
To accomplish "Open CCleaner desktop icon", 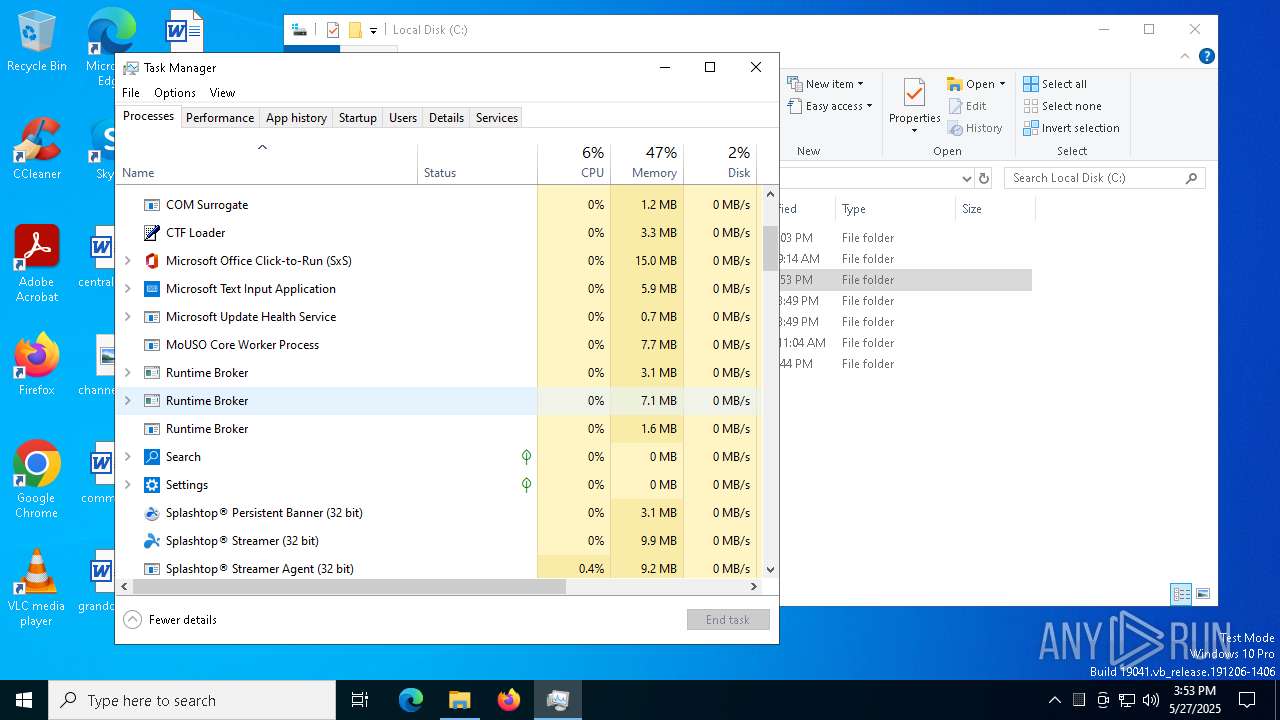I will tap(37, 149).
